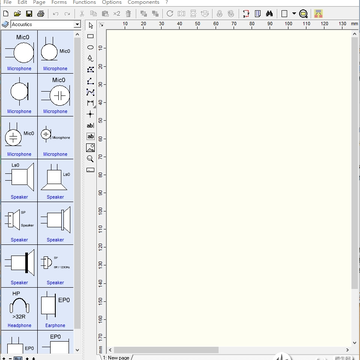Viewport: 360px width, 360px height.
Task: Open the page form dropdown arrow in toolbar
Action: [x=294, y=14]
